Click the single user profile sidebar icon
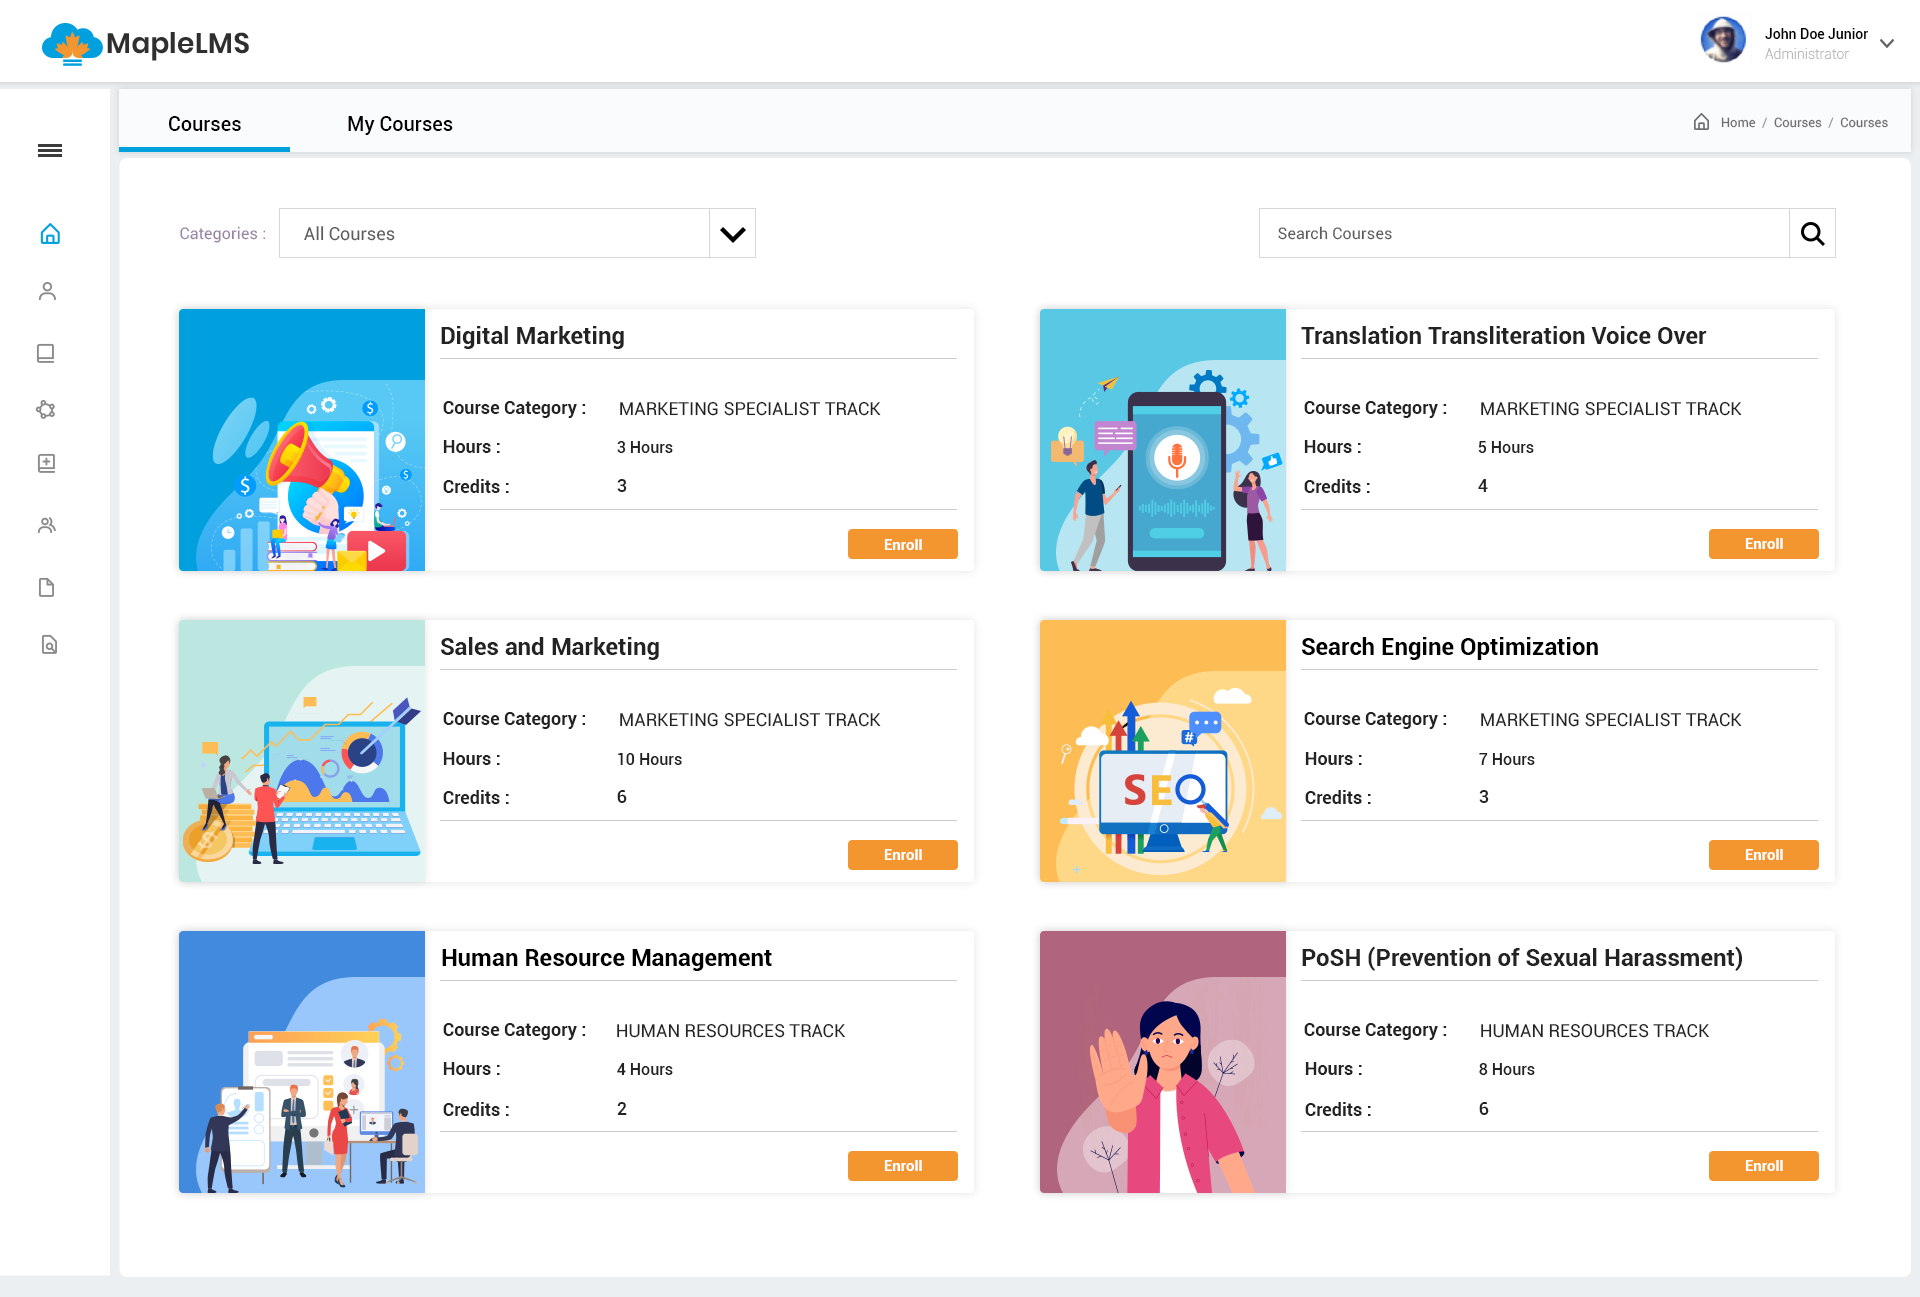 [x=47, y=291]
